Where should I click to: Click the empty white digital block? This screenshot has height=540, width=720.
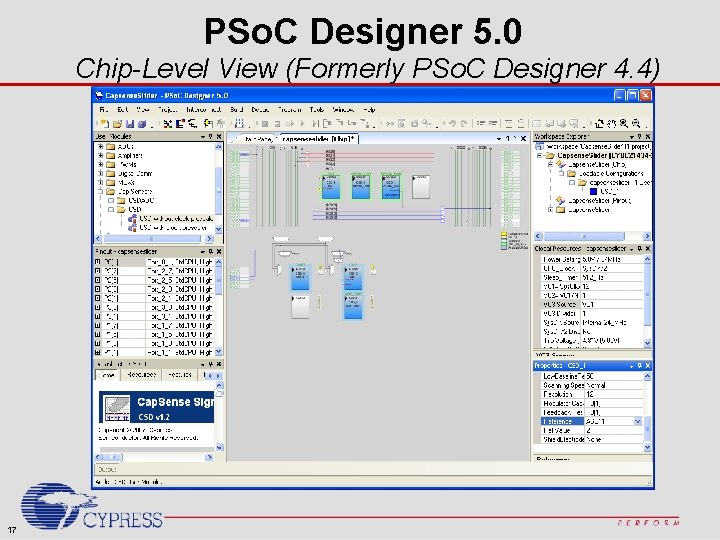click(x=421, y=186)
